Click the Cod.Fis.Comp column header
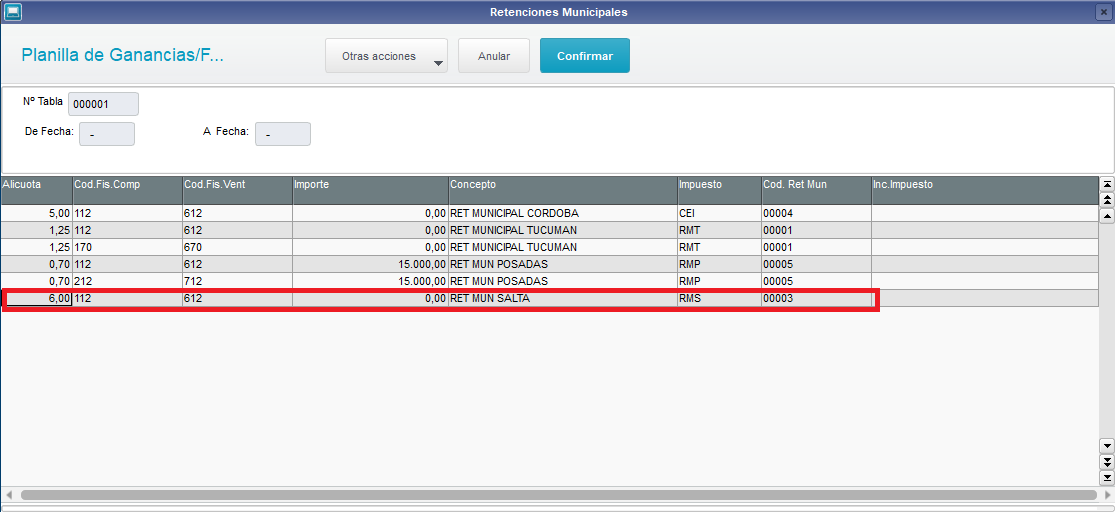 pos(127,190)
